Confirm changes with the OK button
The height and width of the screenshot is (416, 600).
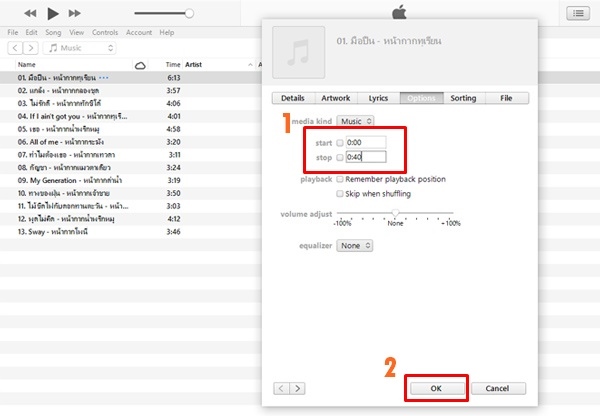(x=436, y=388)
